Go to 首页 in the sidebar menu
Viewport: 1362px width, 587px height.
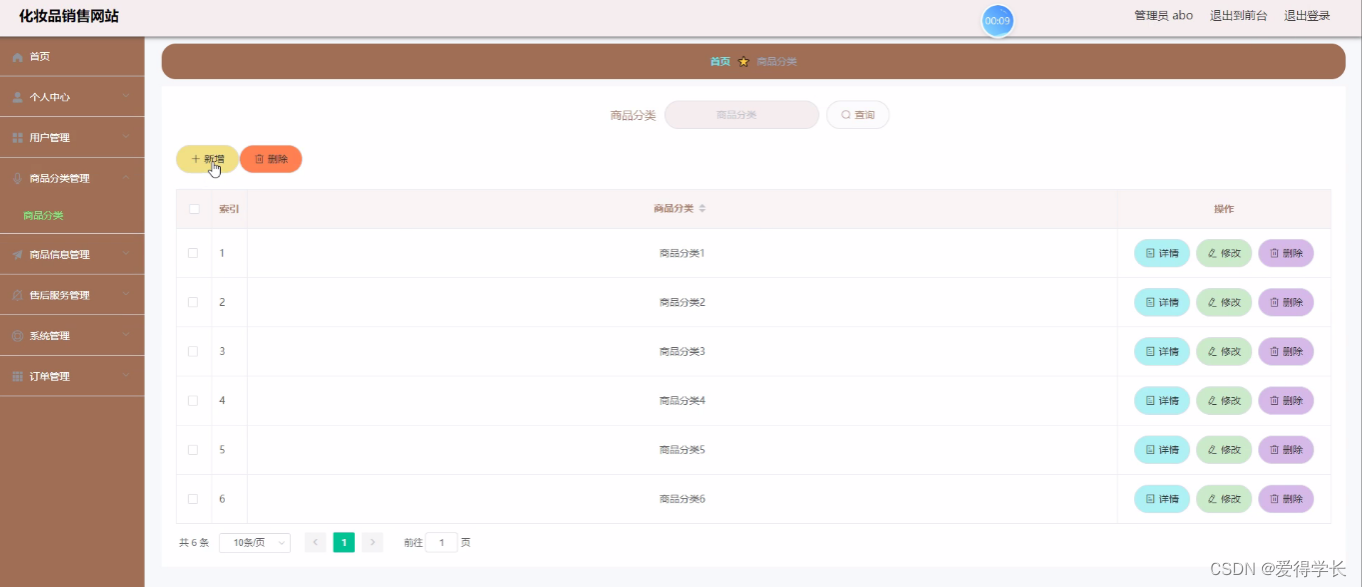click(x=72, y=57)
